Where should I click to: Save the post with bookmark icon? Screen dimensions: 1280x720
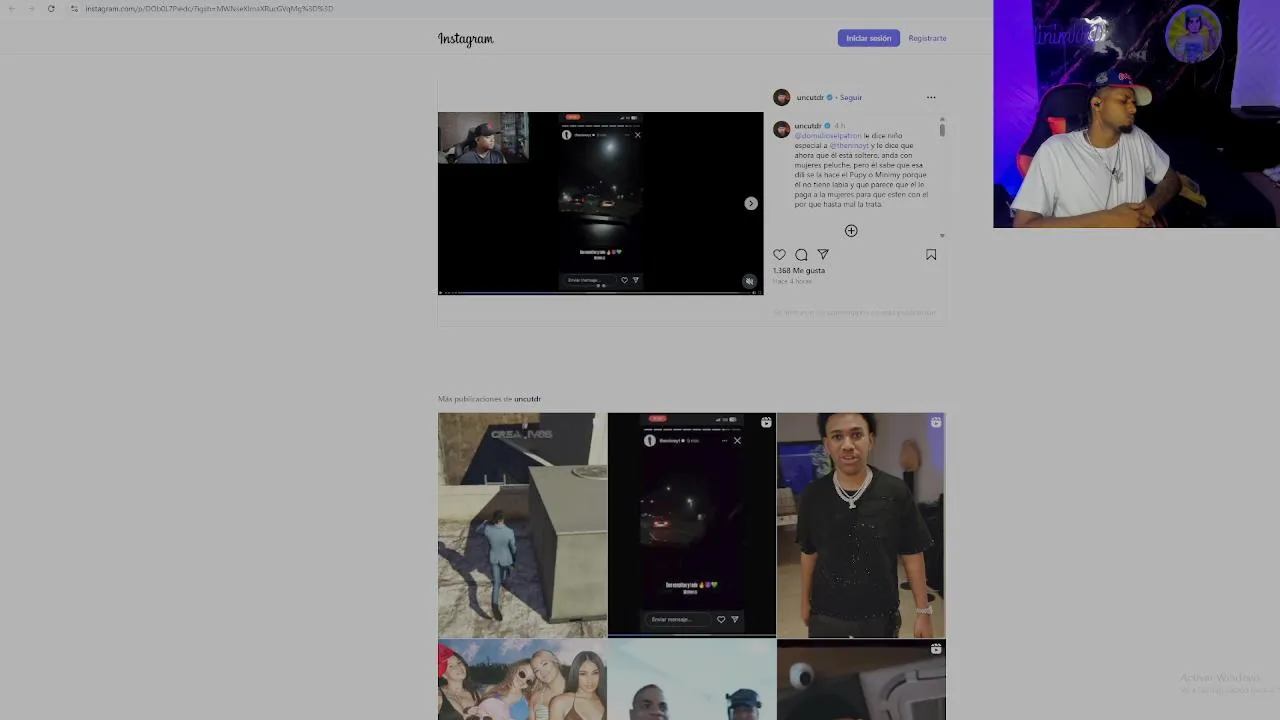[x=931, y=255]
